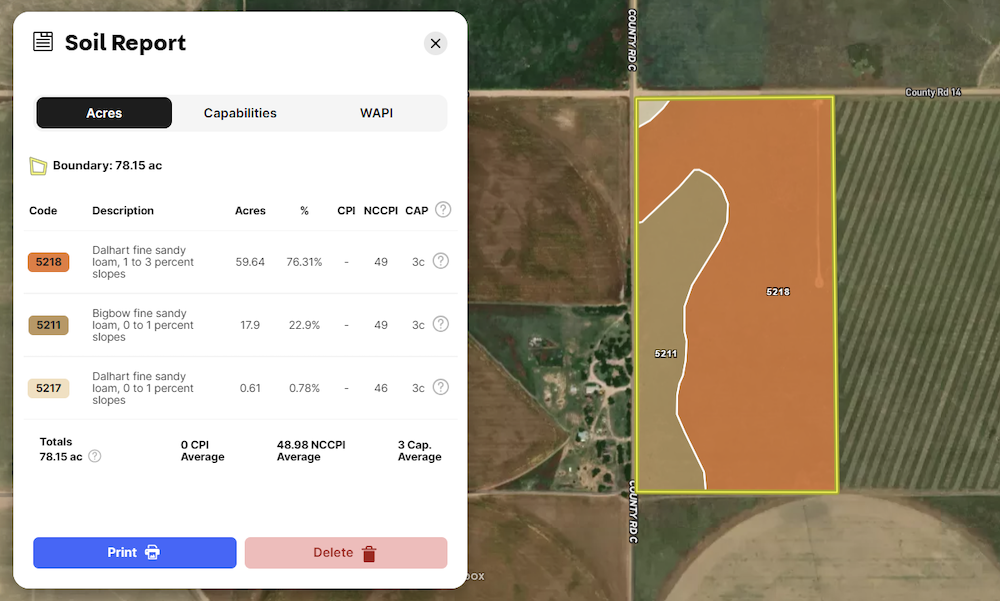Open help for soil 5218 row

coord(440,261)
